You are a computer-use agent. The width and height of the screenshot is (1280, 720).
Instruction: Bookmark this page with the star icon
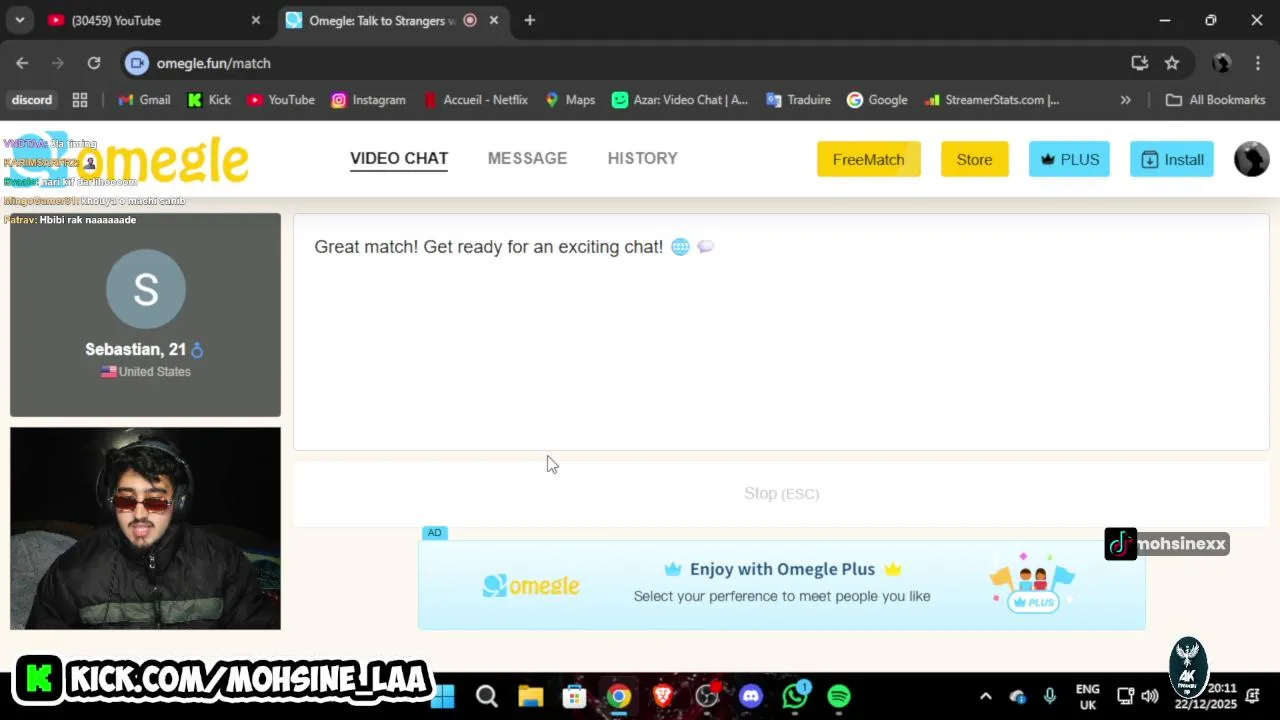tap(1172, 63)
